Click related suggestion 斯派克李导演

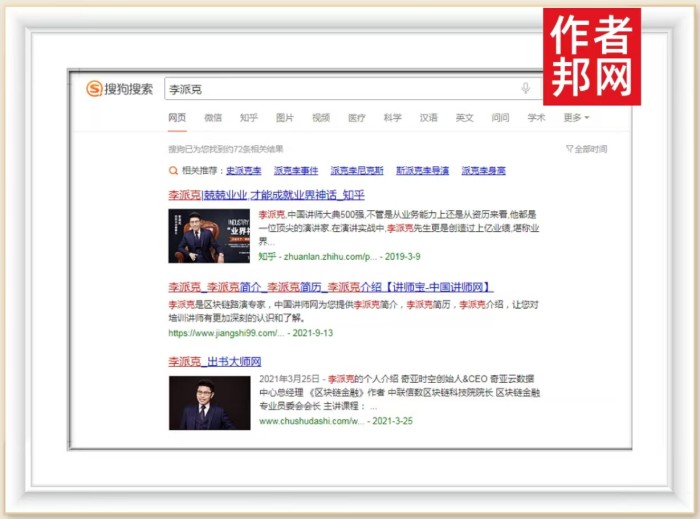(422, 171)
